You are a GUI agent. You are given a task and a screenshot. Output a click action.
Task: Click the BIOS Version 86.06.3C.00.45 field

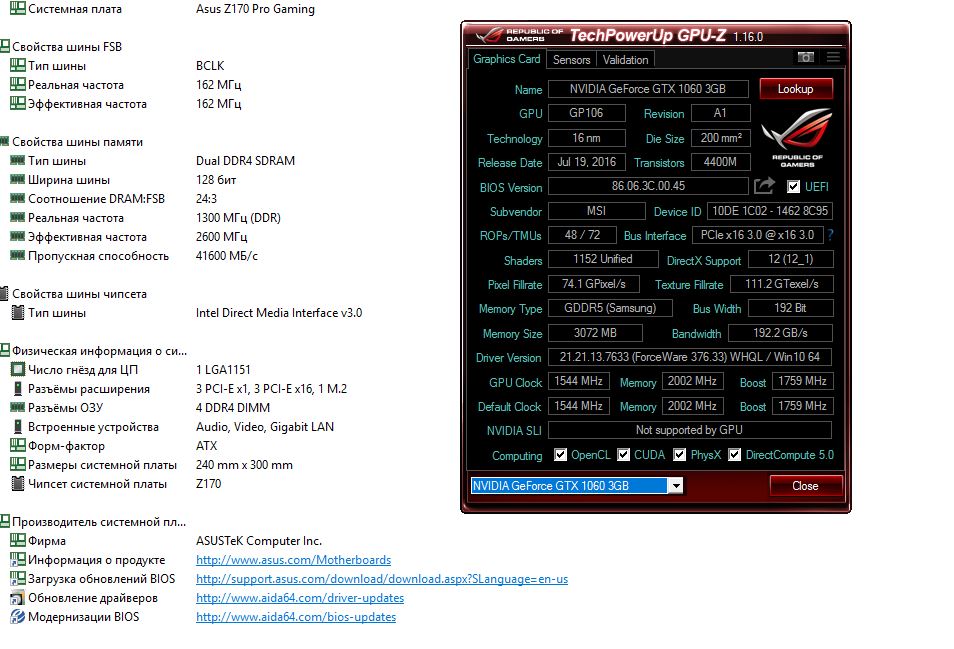point(648,186)
